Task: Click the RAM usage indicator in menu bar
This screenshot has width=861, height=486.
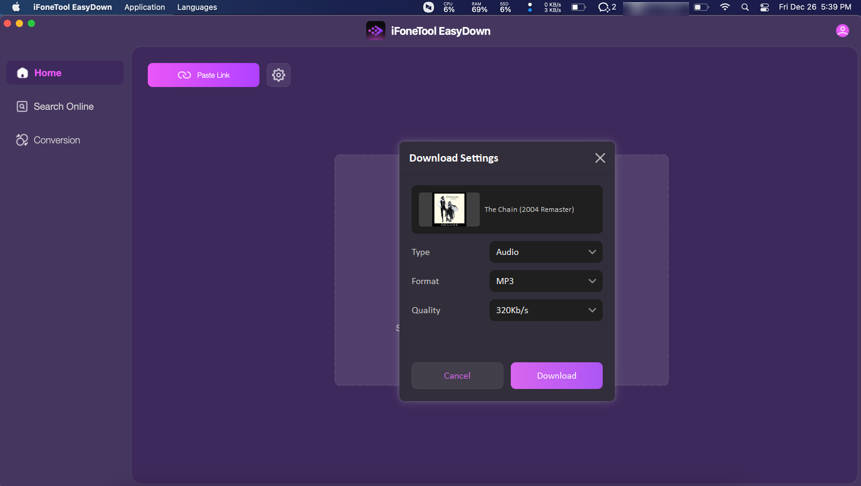Action: [x=479, y=7]
